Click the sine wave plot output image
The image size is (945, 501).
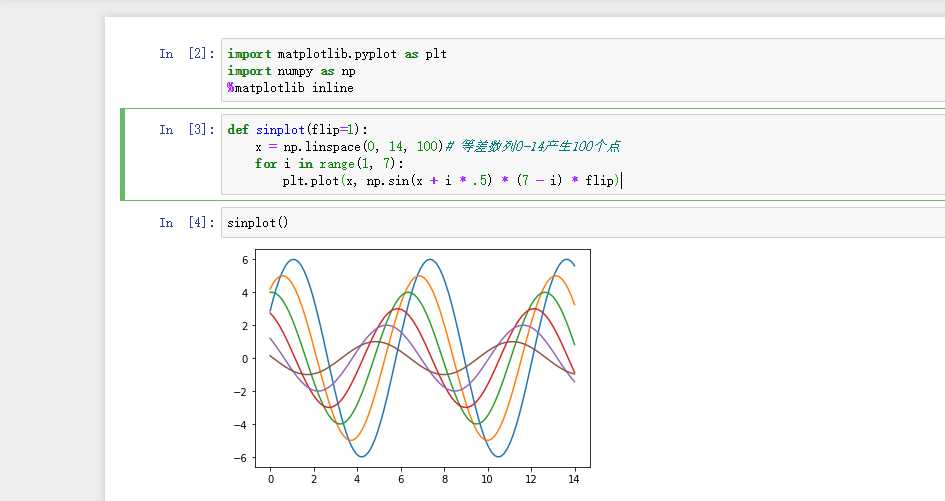click(x=412, y=367)
